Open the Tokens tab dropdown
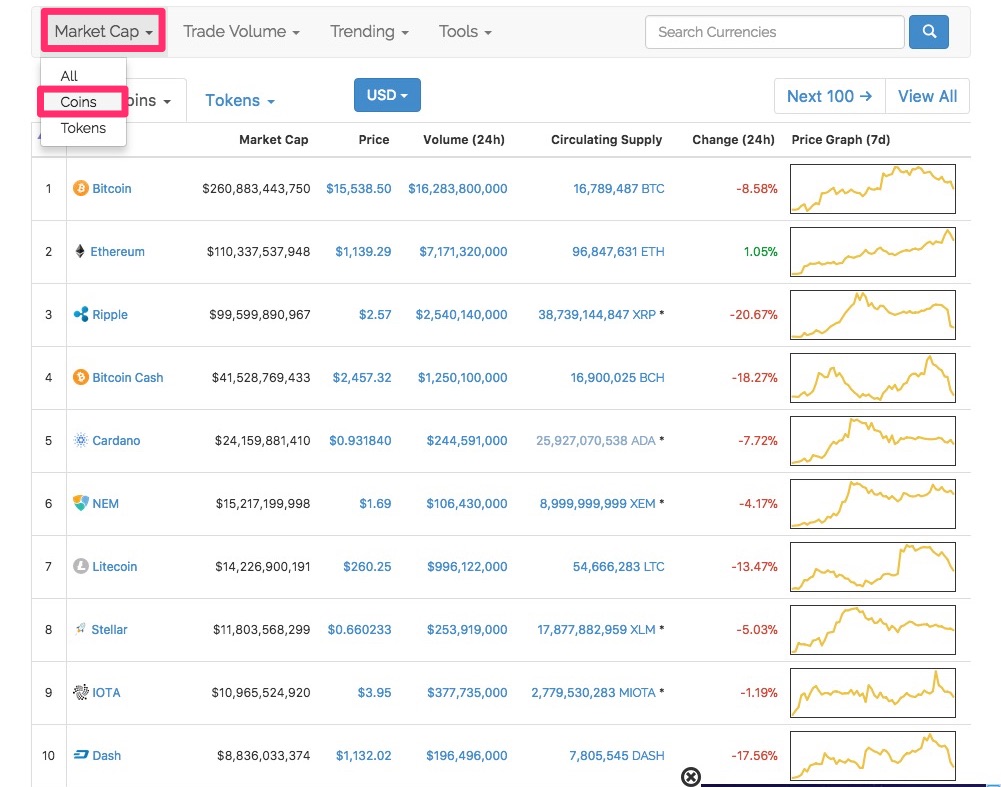The width and height of the screenshot is (1001, 787). [x=239, y=101]
